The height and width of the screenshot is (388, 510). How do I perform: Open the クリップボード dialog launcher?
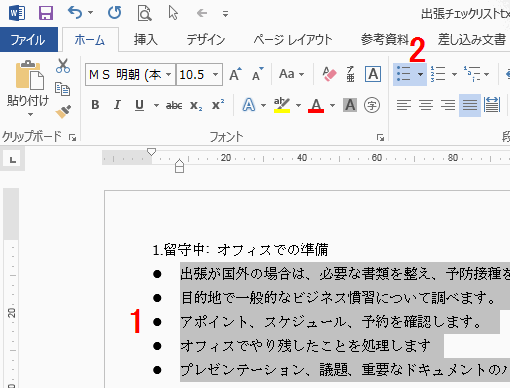click(72, 137)
